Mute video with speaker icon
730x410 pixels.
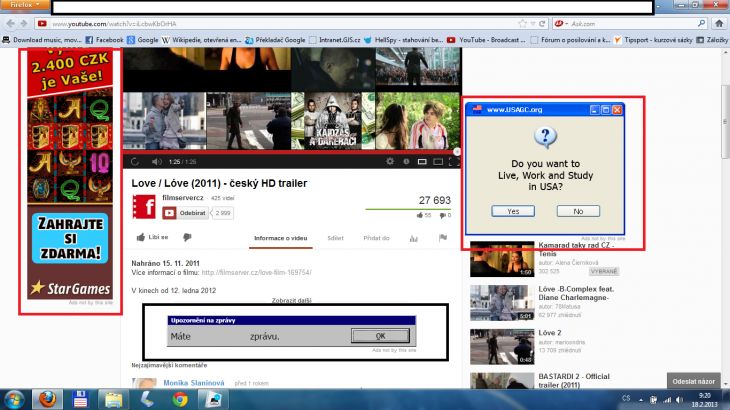[x=156, y=161]
